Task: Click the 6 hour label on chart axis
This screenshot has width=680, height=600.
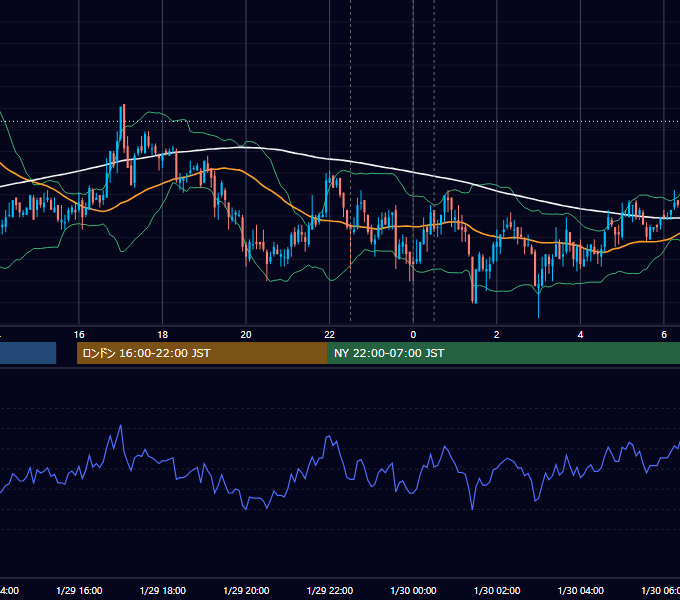Action: pos(664,335)
